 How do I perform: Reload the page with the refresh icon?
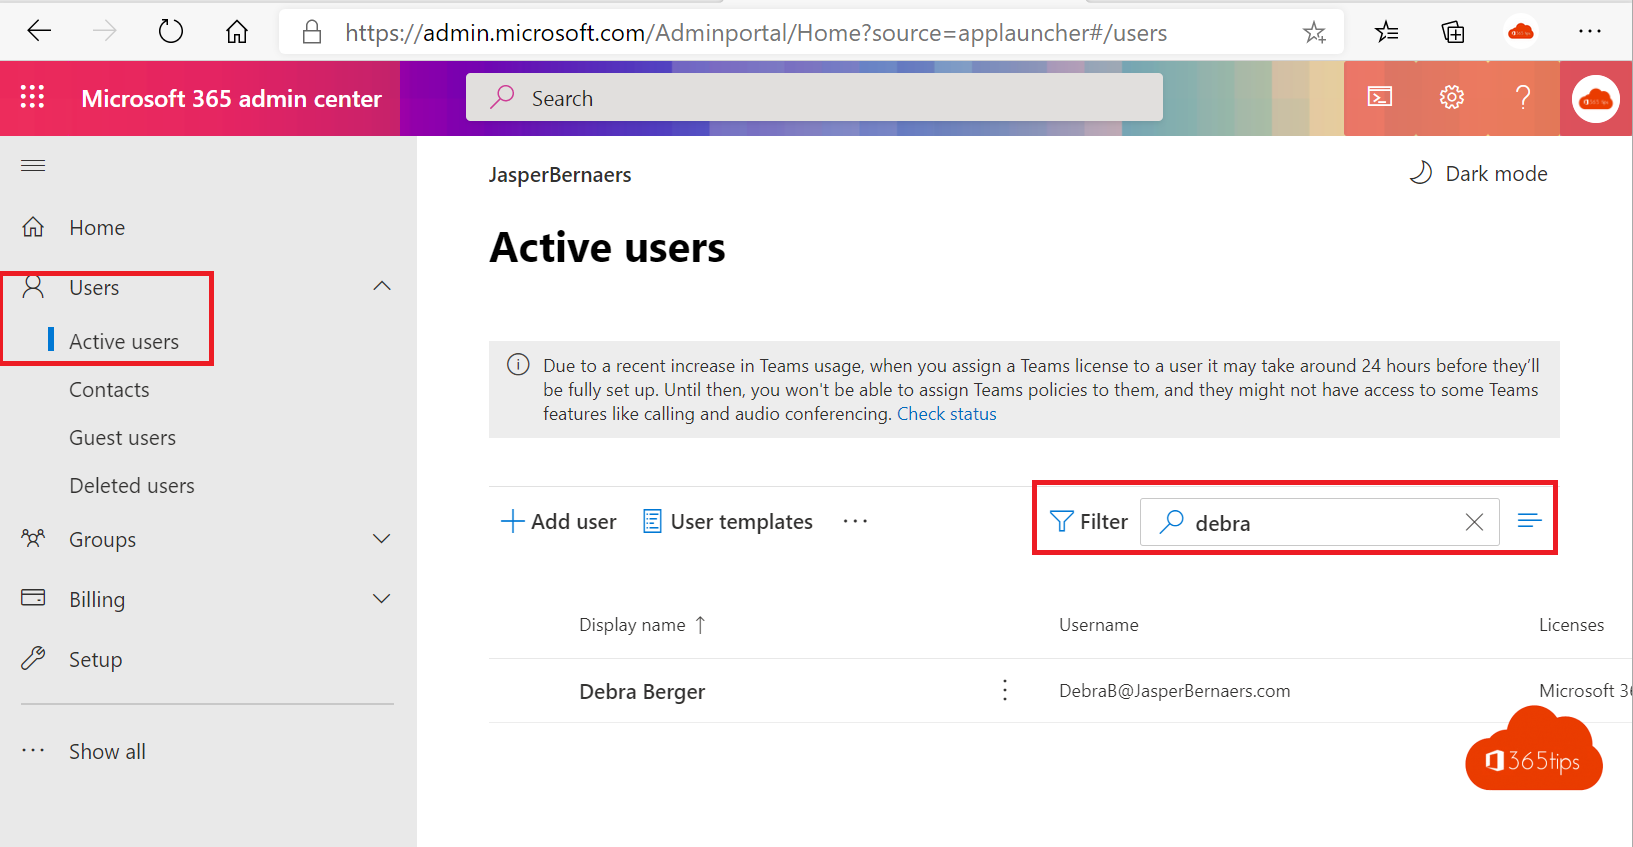[x=171, y=31]
